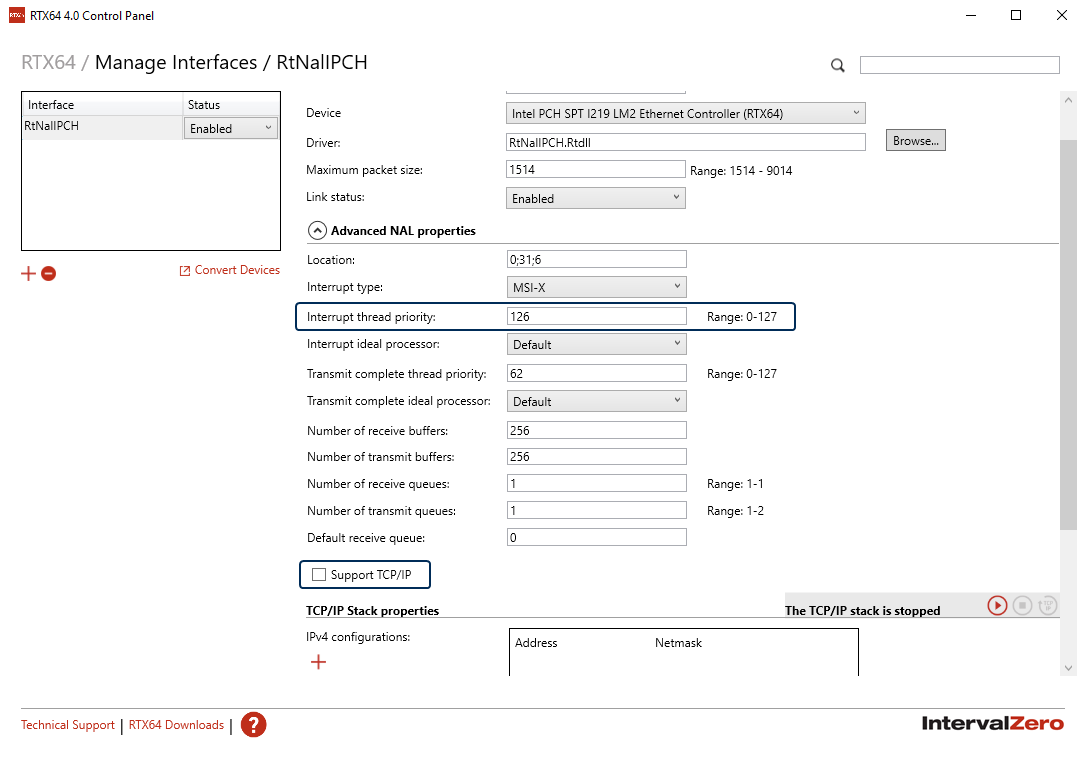Click the Location field
The image size is (1086, 761).
tap(596, 259)
